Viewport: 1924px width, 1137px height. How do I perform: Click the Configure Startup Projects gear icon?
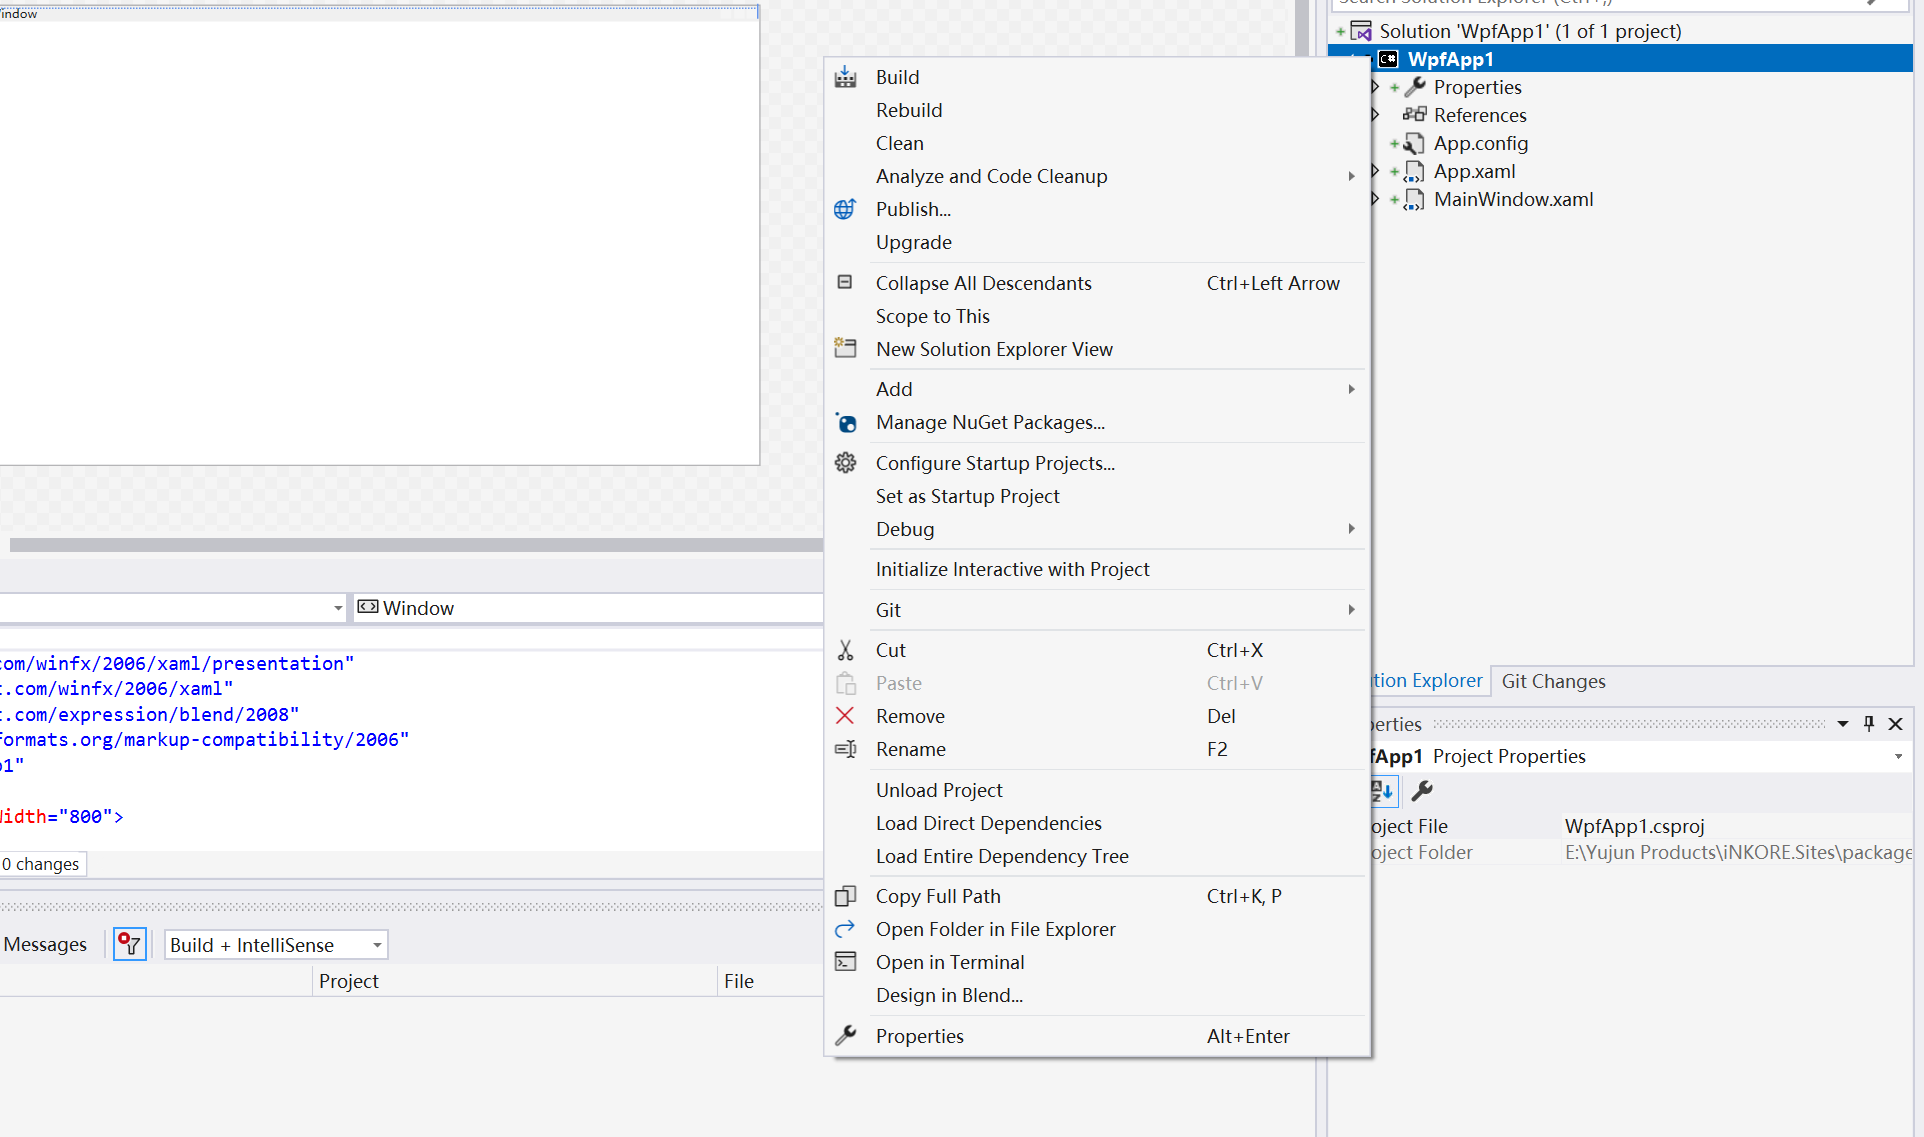click(x=845, y=463)
